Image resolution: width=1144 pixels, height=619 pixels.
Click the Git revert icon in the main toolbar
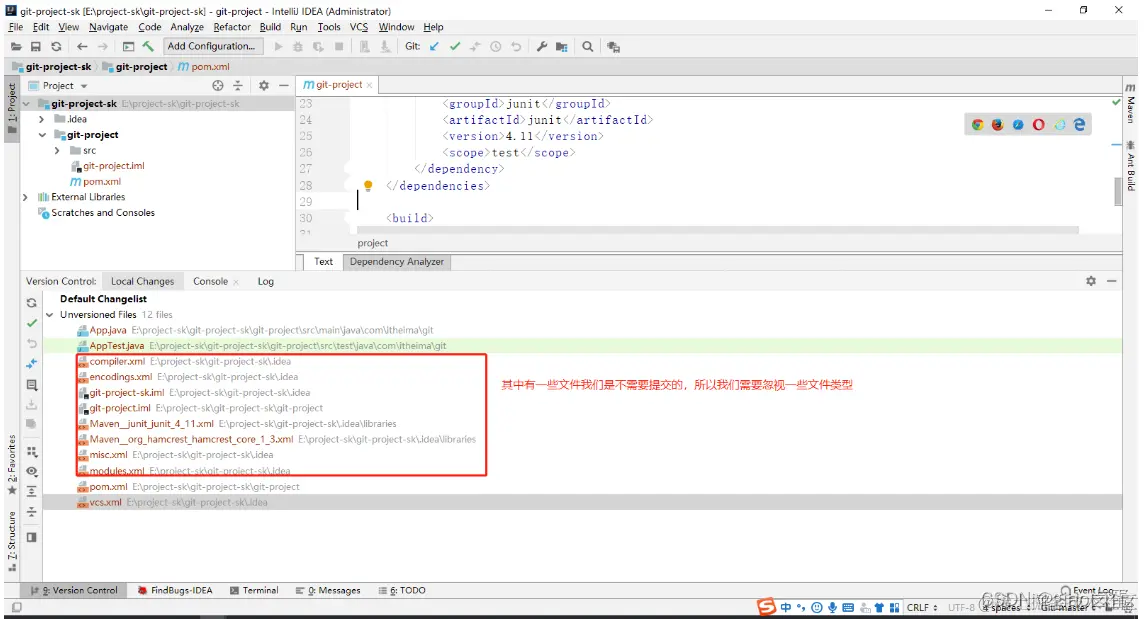coord(516,47)
